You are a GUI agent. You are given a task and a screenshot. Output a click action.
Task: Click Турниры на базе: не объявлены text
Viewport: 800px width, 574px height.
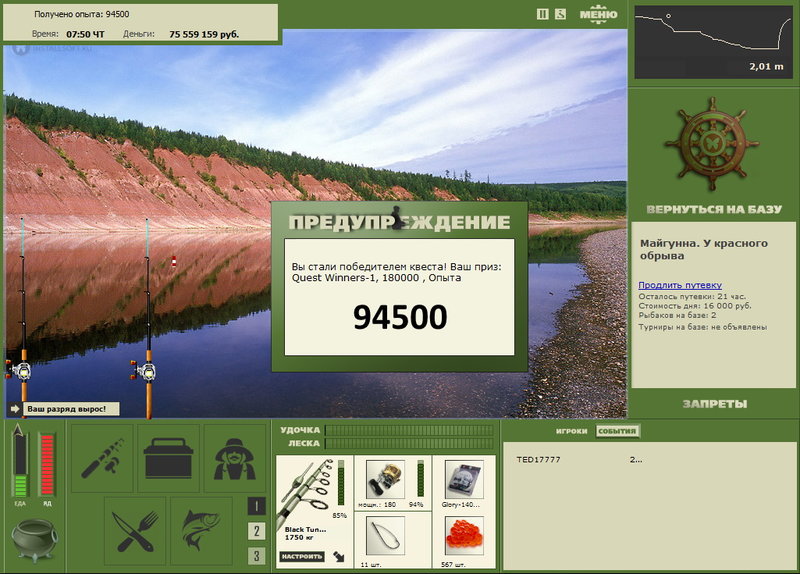click(703, 327)
